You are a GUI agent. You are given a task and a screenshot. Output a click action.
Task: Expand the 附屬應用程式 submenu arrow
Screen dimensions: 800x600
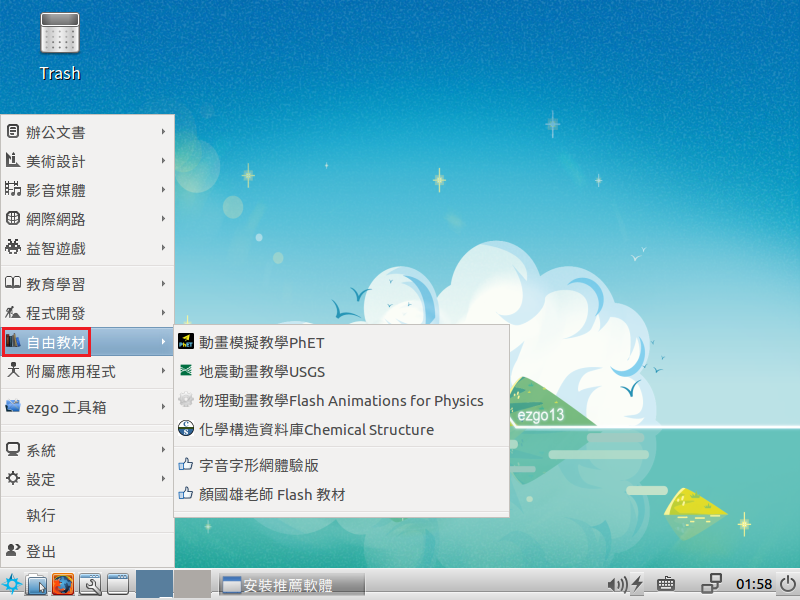[163, 370]
